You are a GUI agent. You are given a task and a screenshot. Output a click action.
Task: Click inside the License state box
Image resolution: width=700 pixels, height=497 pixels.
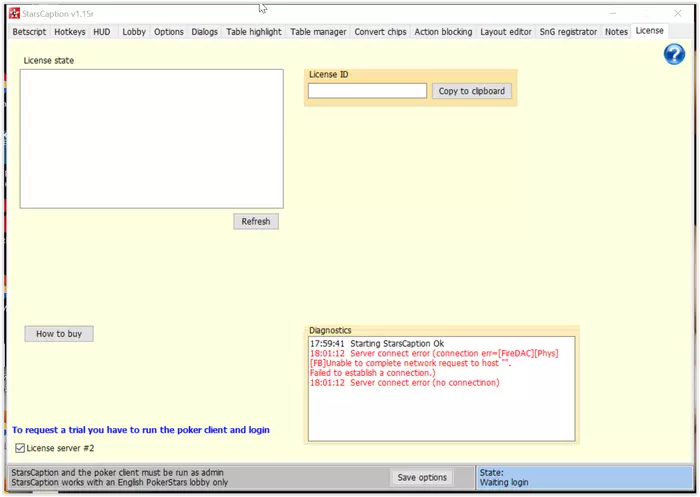click(151, 138)
